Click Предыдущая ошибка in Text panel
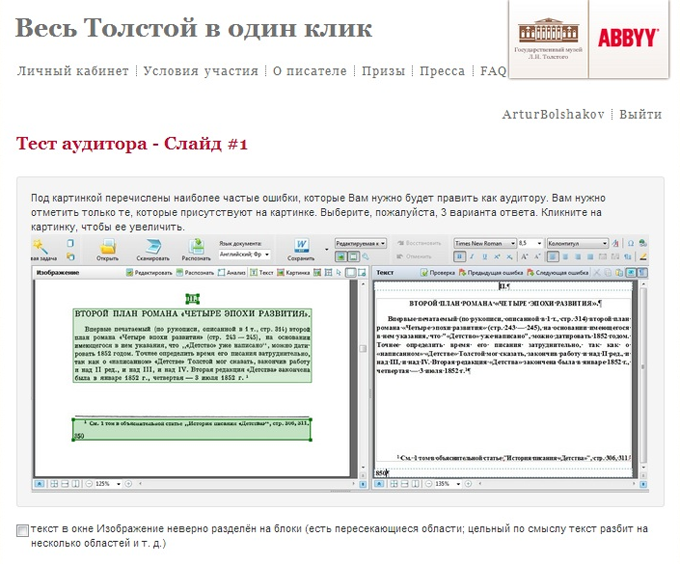The height and width of the screenshot is (564, 680). [493, 272]
